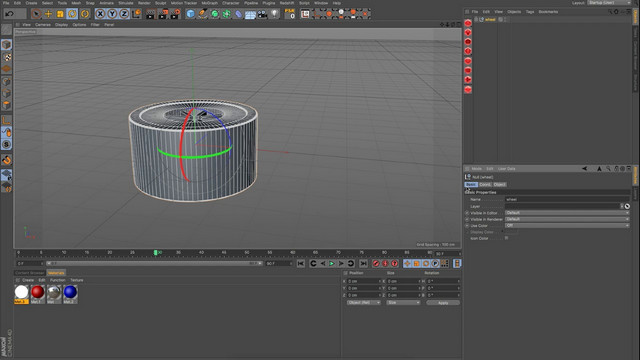
Task: Add a Light object
Action: 275,14
